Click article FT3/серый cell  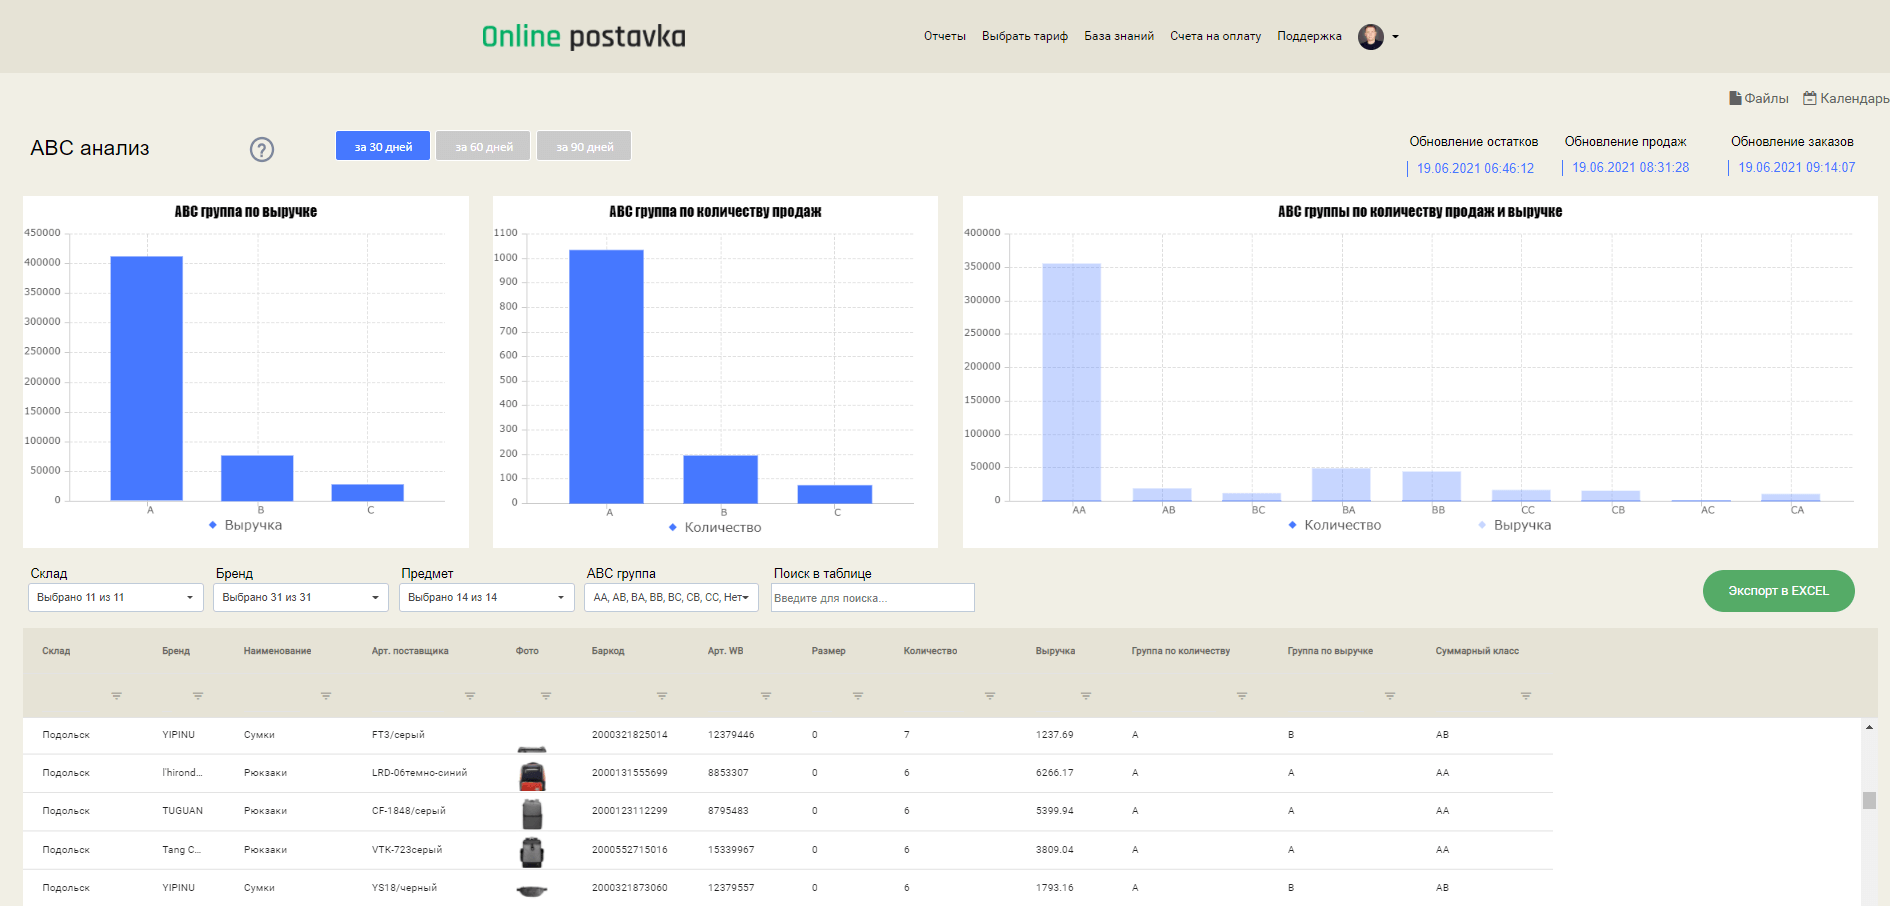(x=398, y=735)
